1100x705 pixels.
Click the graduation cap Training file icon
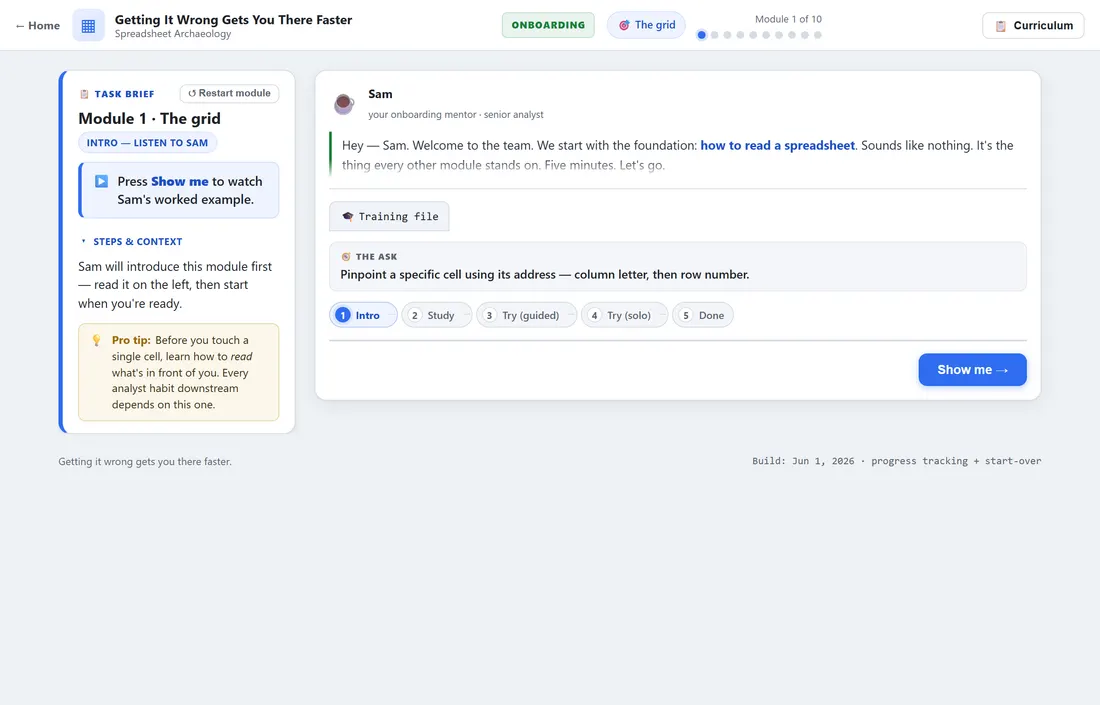pyautogui.click(x=347, y=217)
